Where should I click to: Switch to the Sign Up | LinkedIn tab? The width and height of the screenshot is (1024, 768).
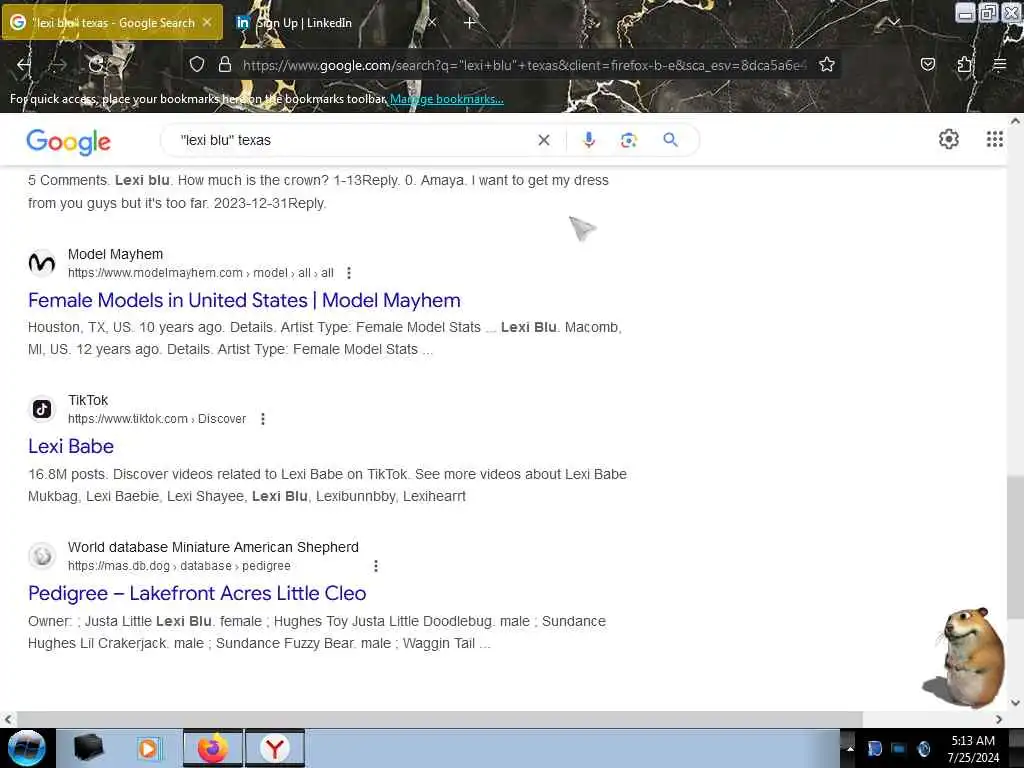click(x=336, y=22)
